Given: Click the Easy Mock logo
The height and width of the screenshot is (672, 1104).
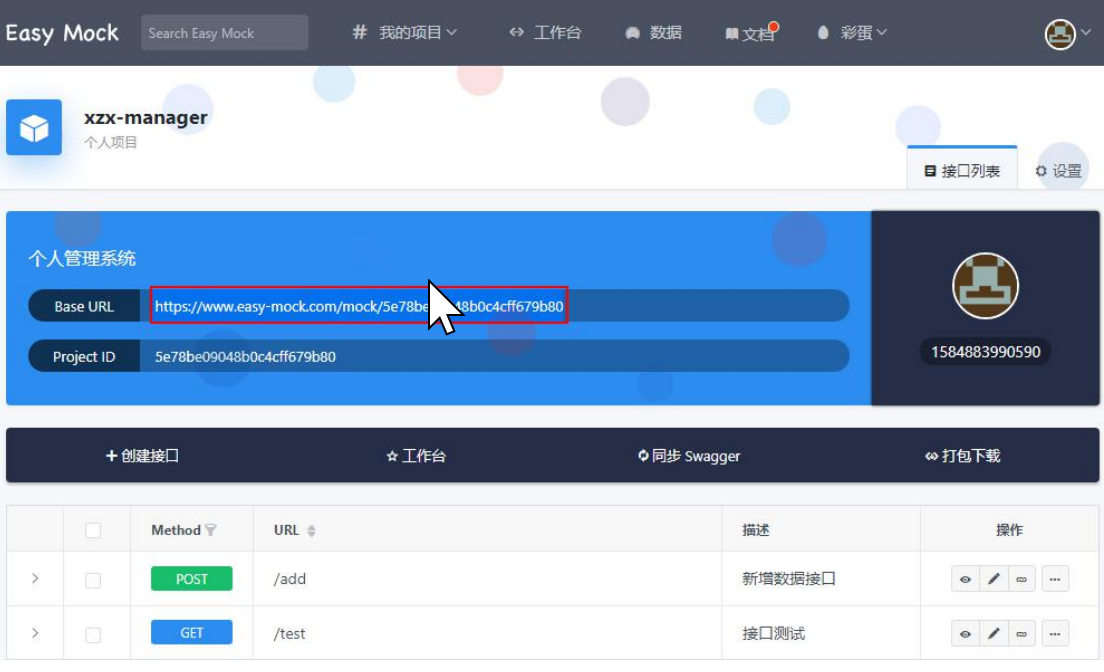Looking at the screenshot, I should [x=62, y=33].
